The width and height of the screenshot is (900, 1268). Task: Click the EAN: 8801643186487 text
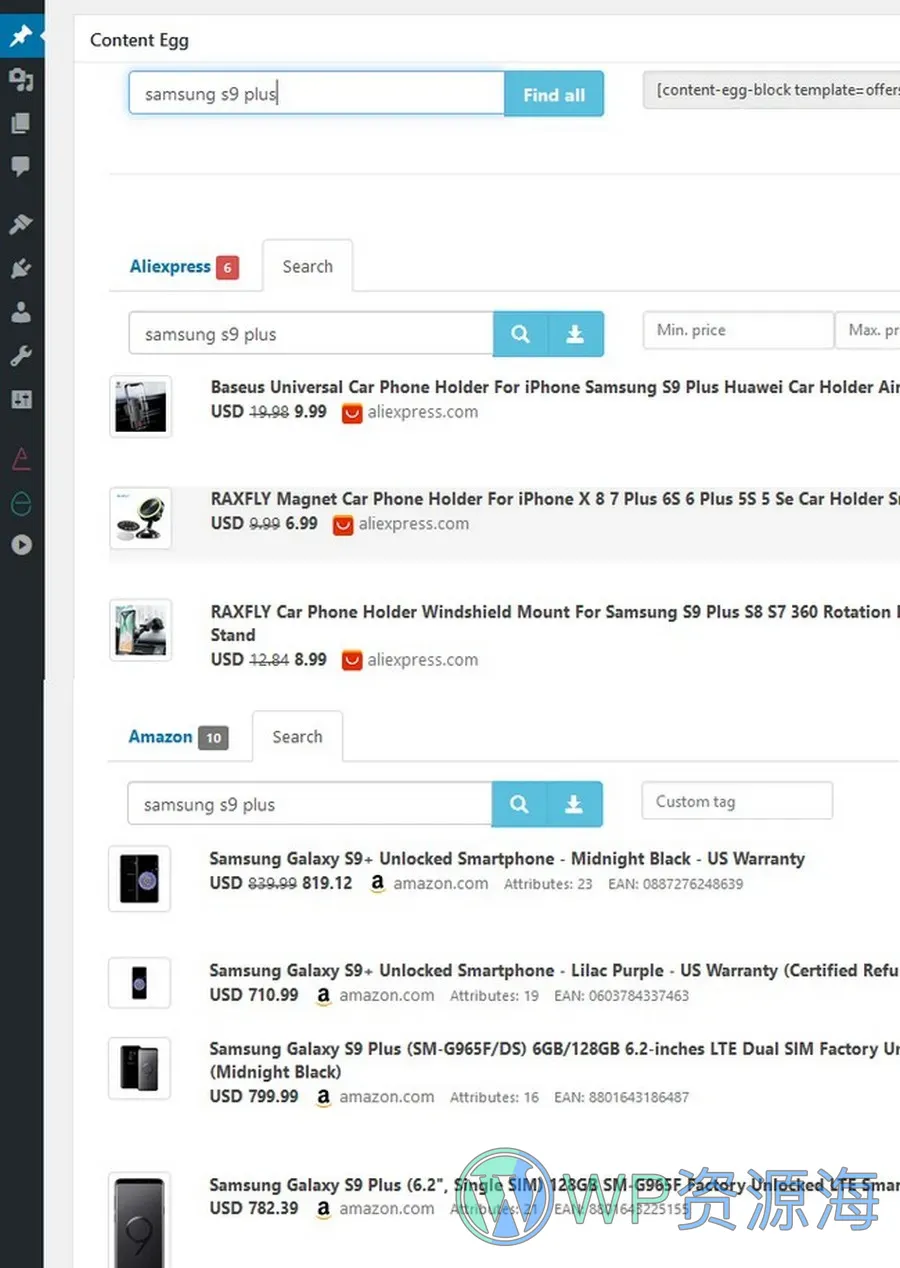(x=622, y=1097)
